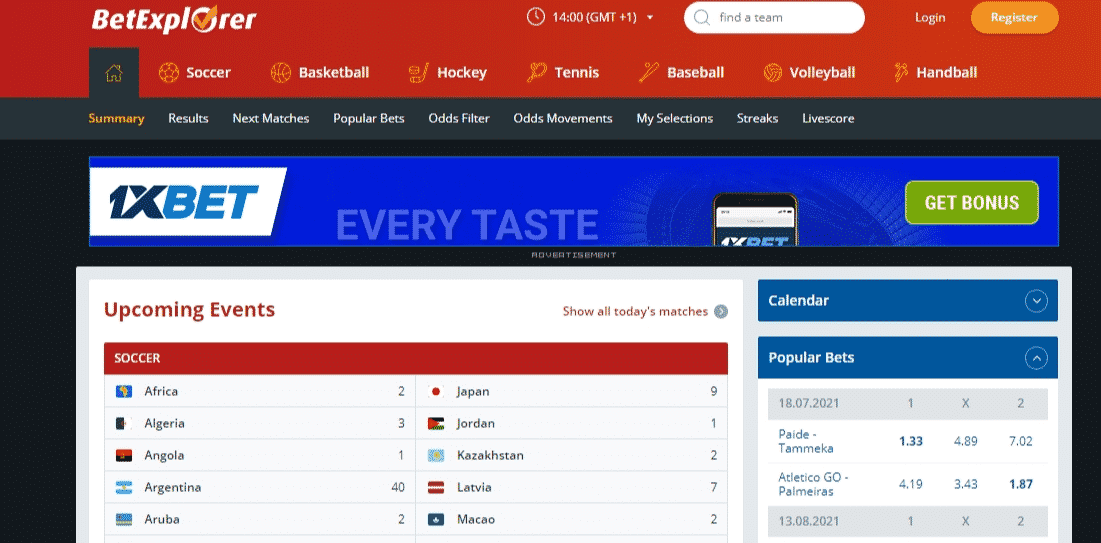
Task: Select the 1.87 odds for Palmeiras
Action: (x=1021, y=484)
